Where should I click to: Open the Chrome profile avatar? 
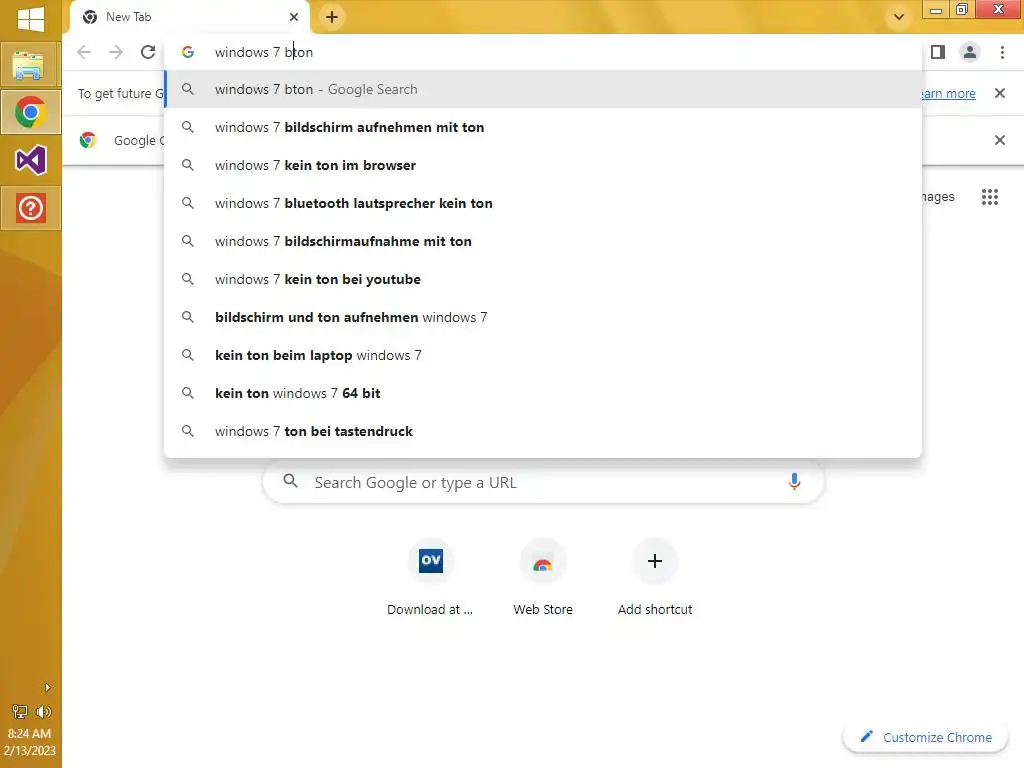pyautogui.click(x=970, y=52)
